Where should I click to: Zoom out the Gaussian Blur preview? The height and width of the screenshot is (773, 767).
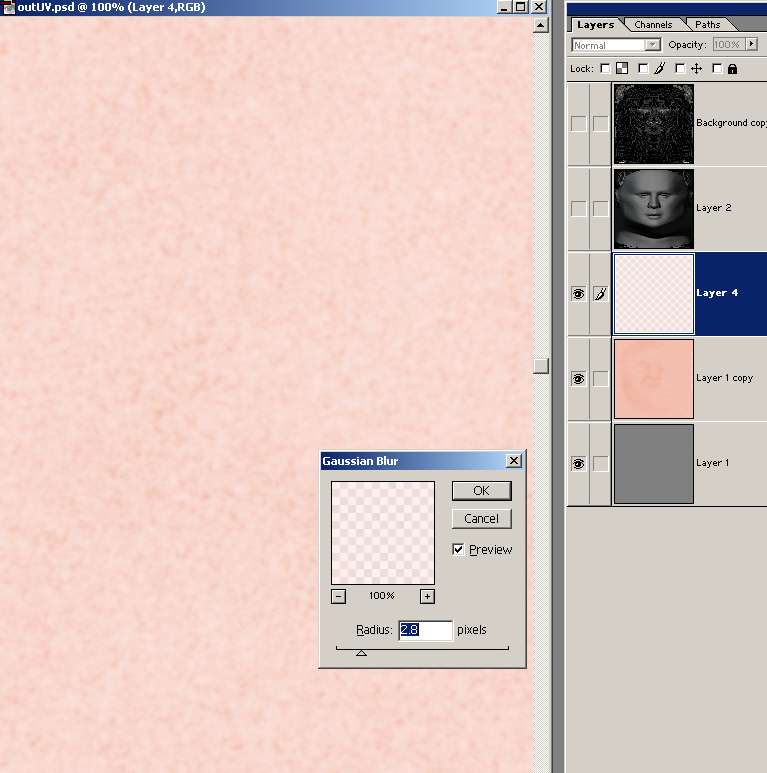[338, 597]
